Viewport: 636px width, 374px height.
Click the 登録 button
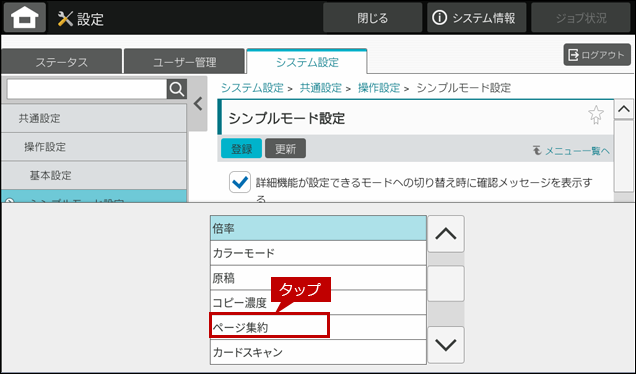[241, 148]
